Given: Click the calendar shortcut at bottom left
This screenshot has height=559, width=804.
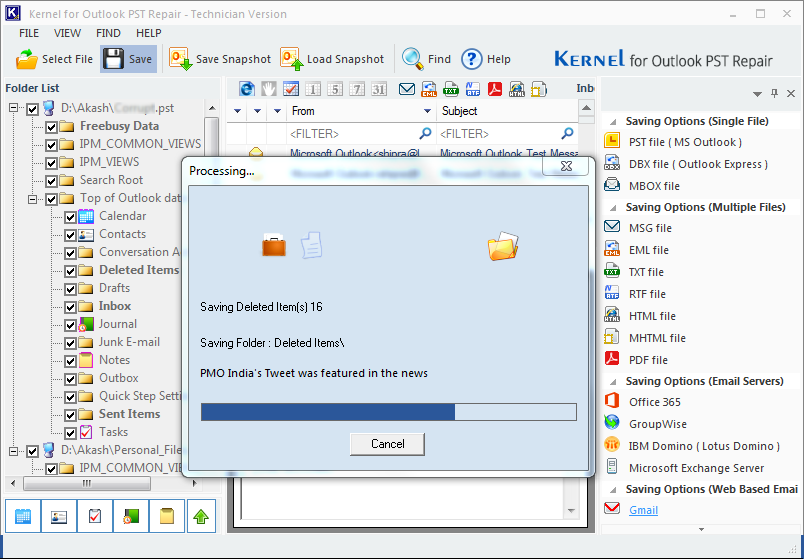Looking at the screenshot, I should click(23, 516).
